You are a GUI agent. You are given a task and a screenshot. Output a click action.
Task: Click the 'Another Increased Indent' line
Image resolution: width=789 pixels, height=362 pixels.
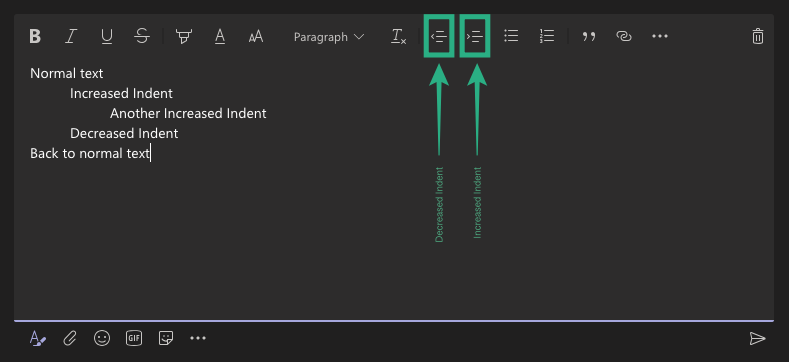point(188,114)
